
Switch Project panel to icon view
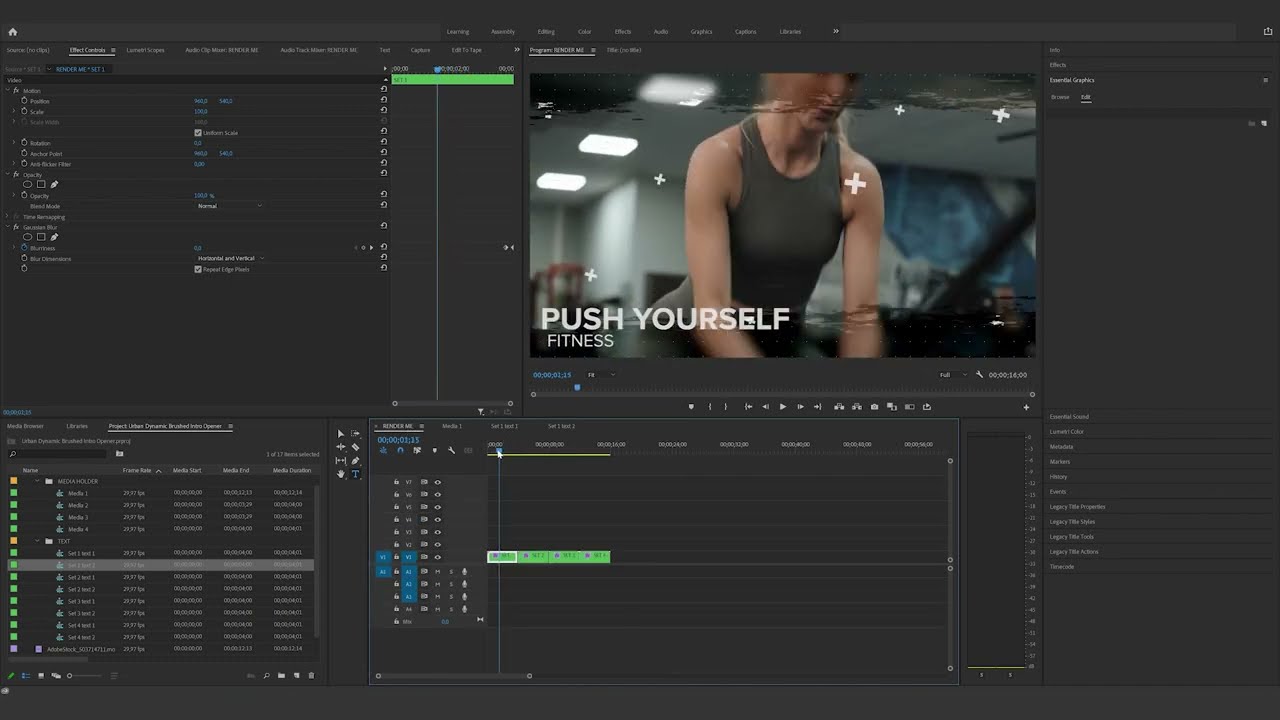coord(41,676)
